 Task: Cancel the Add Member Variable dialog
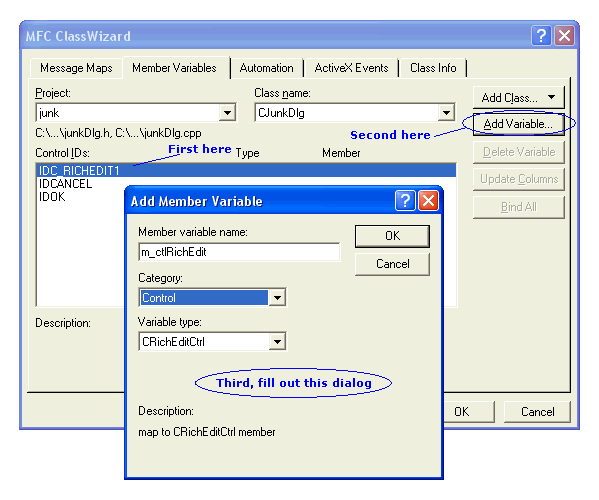coord(392,264)
